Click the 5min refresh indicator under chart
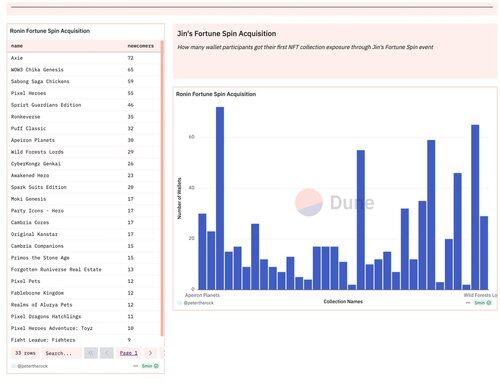500x383 pixels. 483,303
